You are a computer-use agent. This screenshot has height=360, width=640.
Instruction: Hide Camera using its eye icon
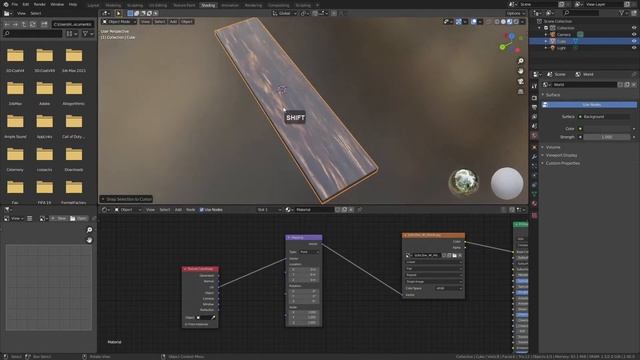(634, 35)
